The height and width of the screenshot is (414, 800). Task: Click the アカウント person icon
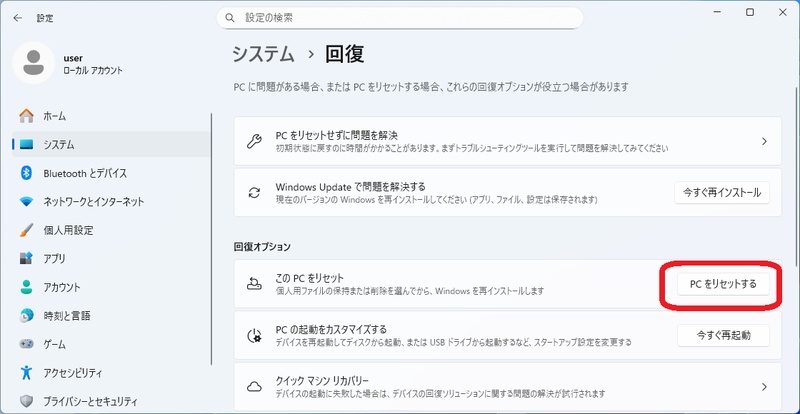[x=27, y=287]
